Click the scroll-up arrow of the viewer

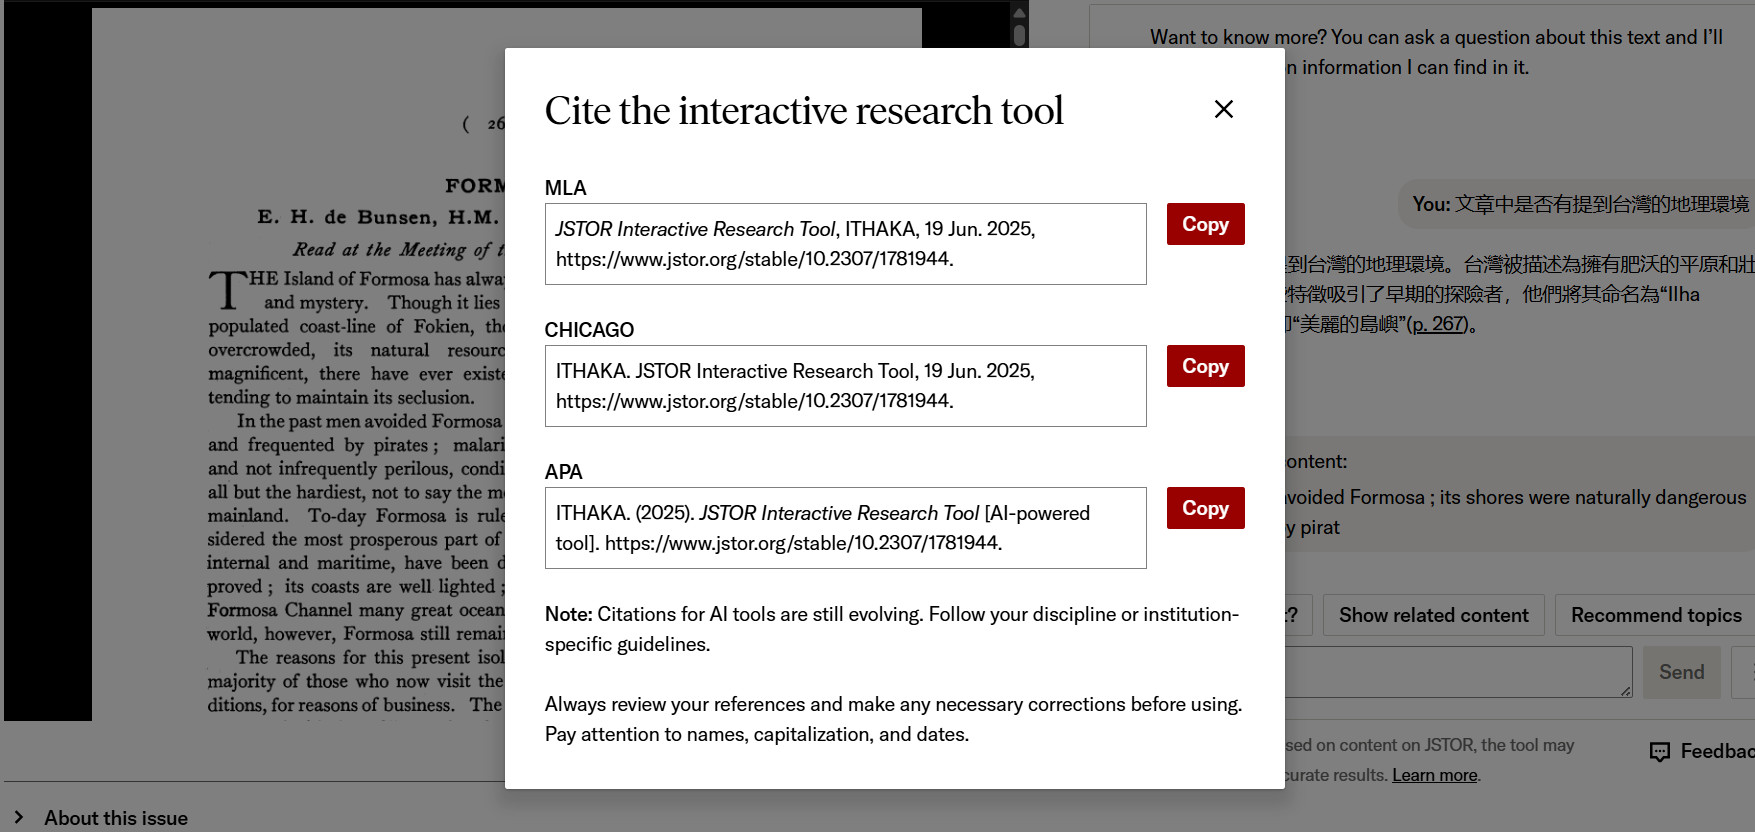coord(1019,13)
